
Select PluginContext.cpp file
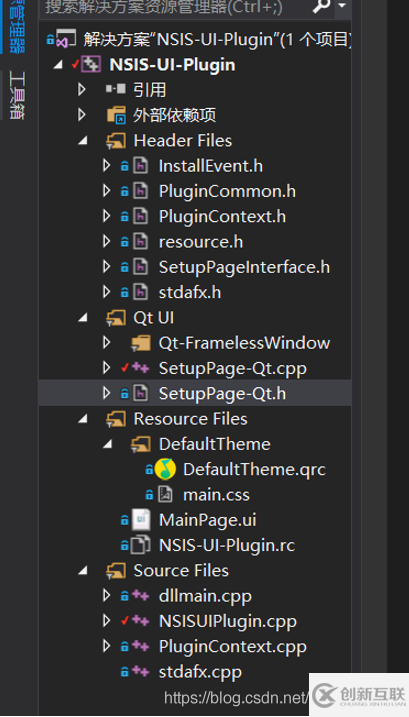[x=232, y=647]
